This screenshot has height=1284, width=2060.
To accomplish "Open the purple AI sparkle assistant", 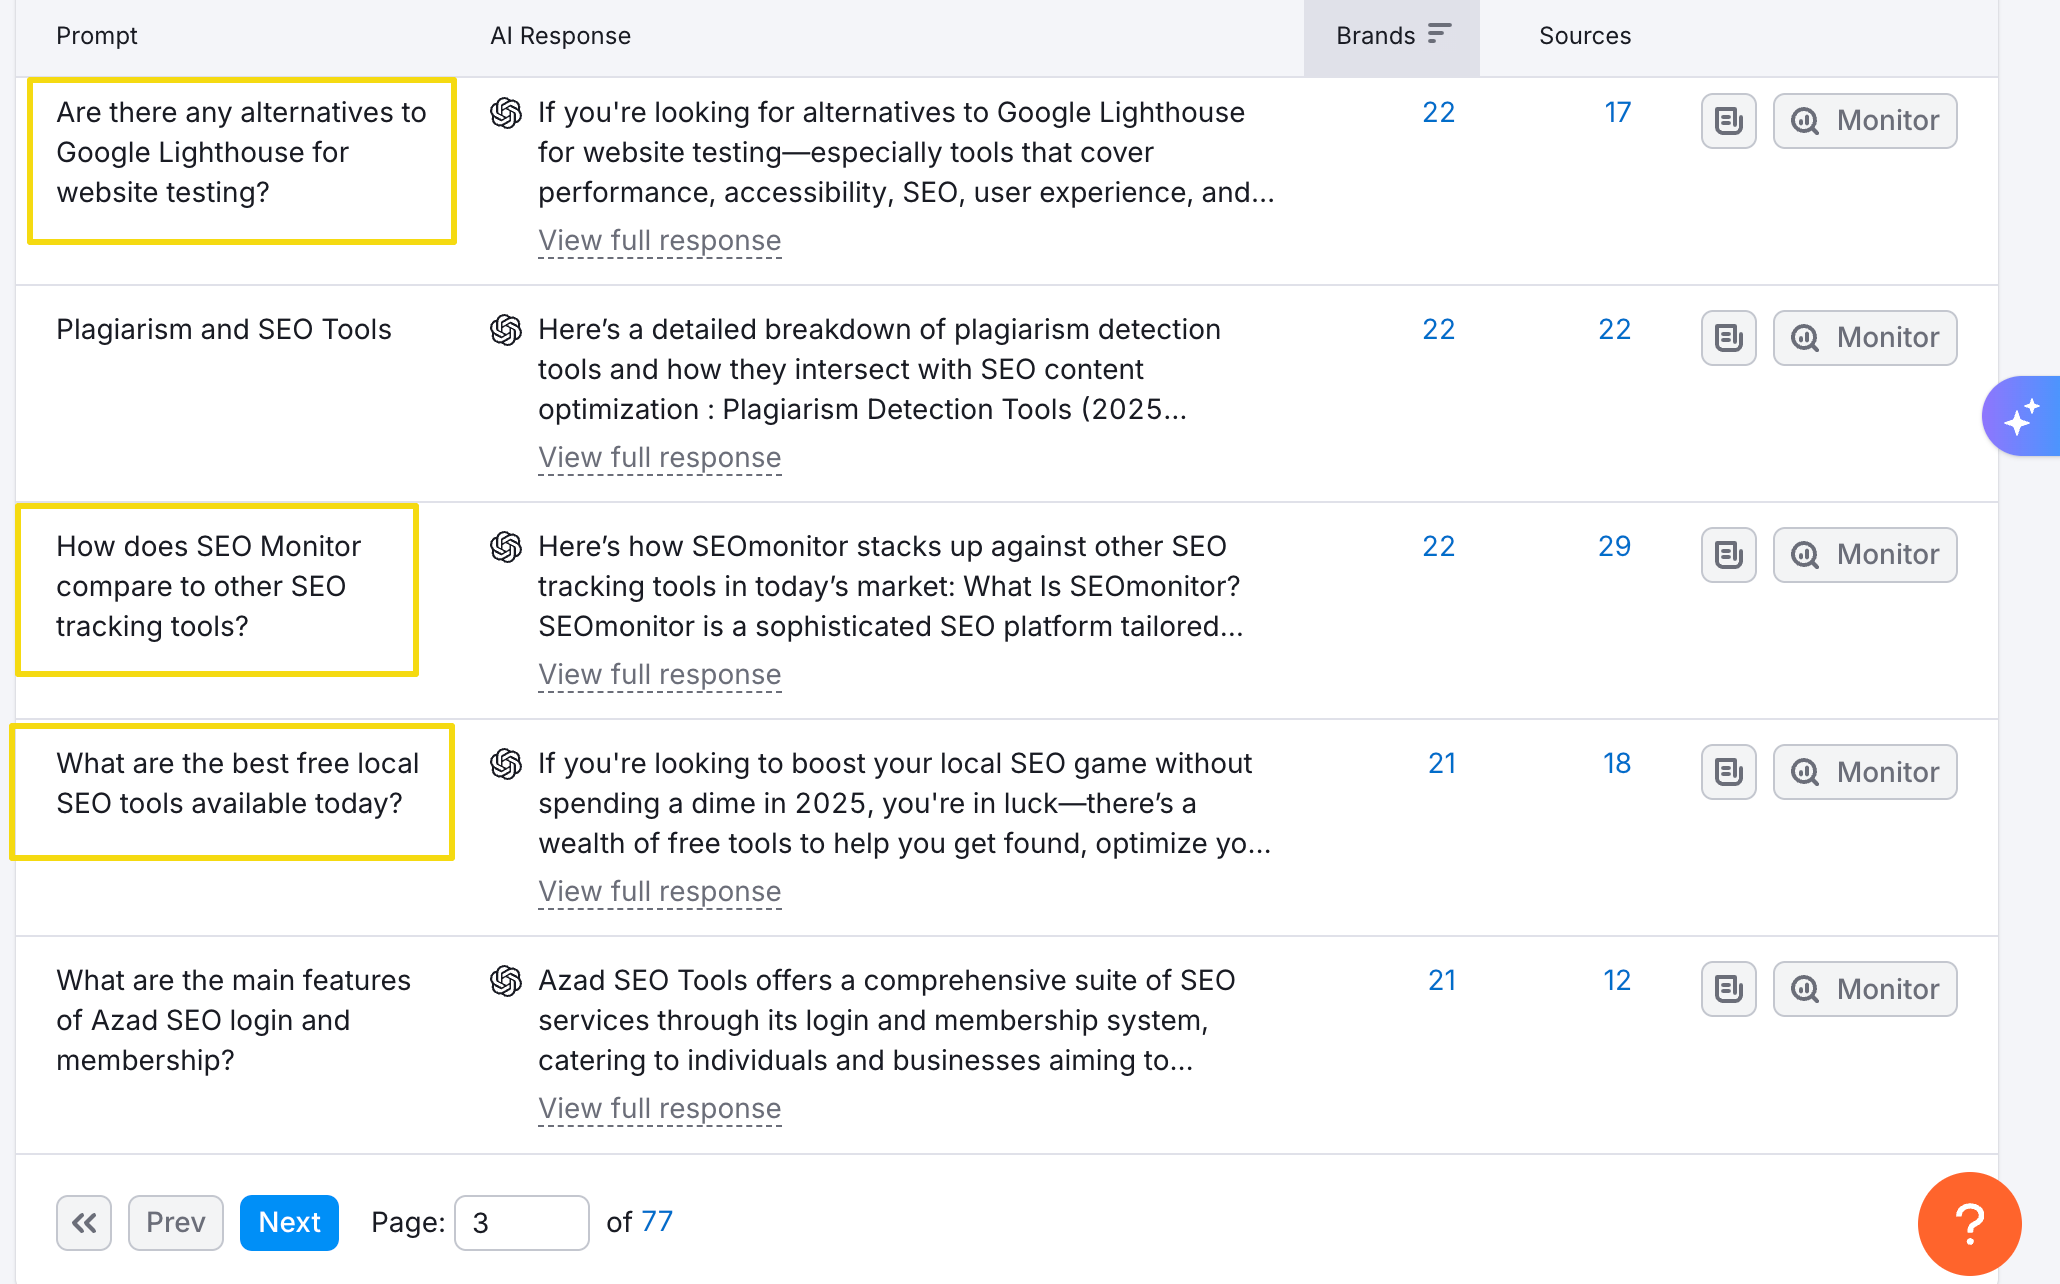I will coord(2021,416).
